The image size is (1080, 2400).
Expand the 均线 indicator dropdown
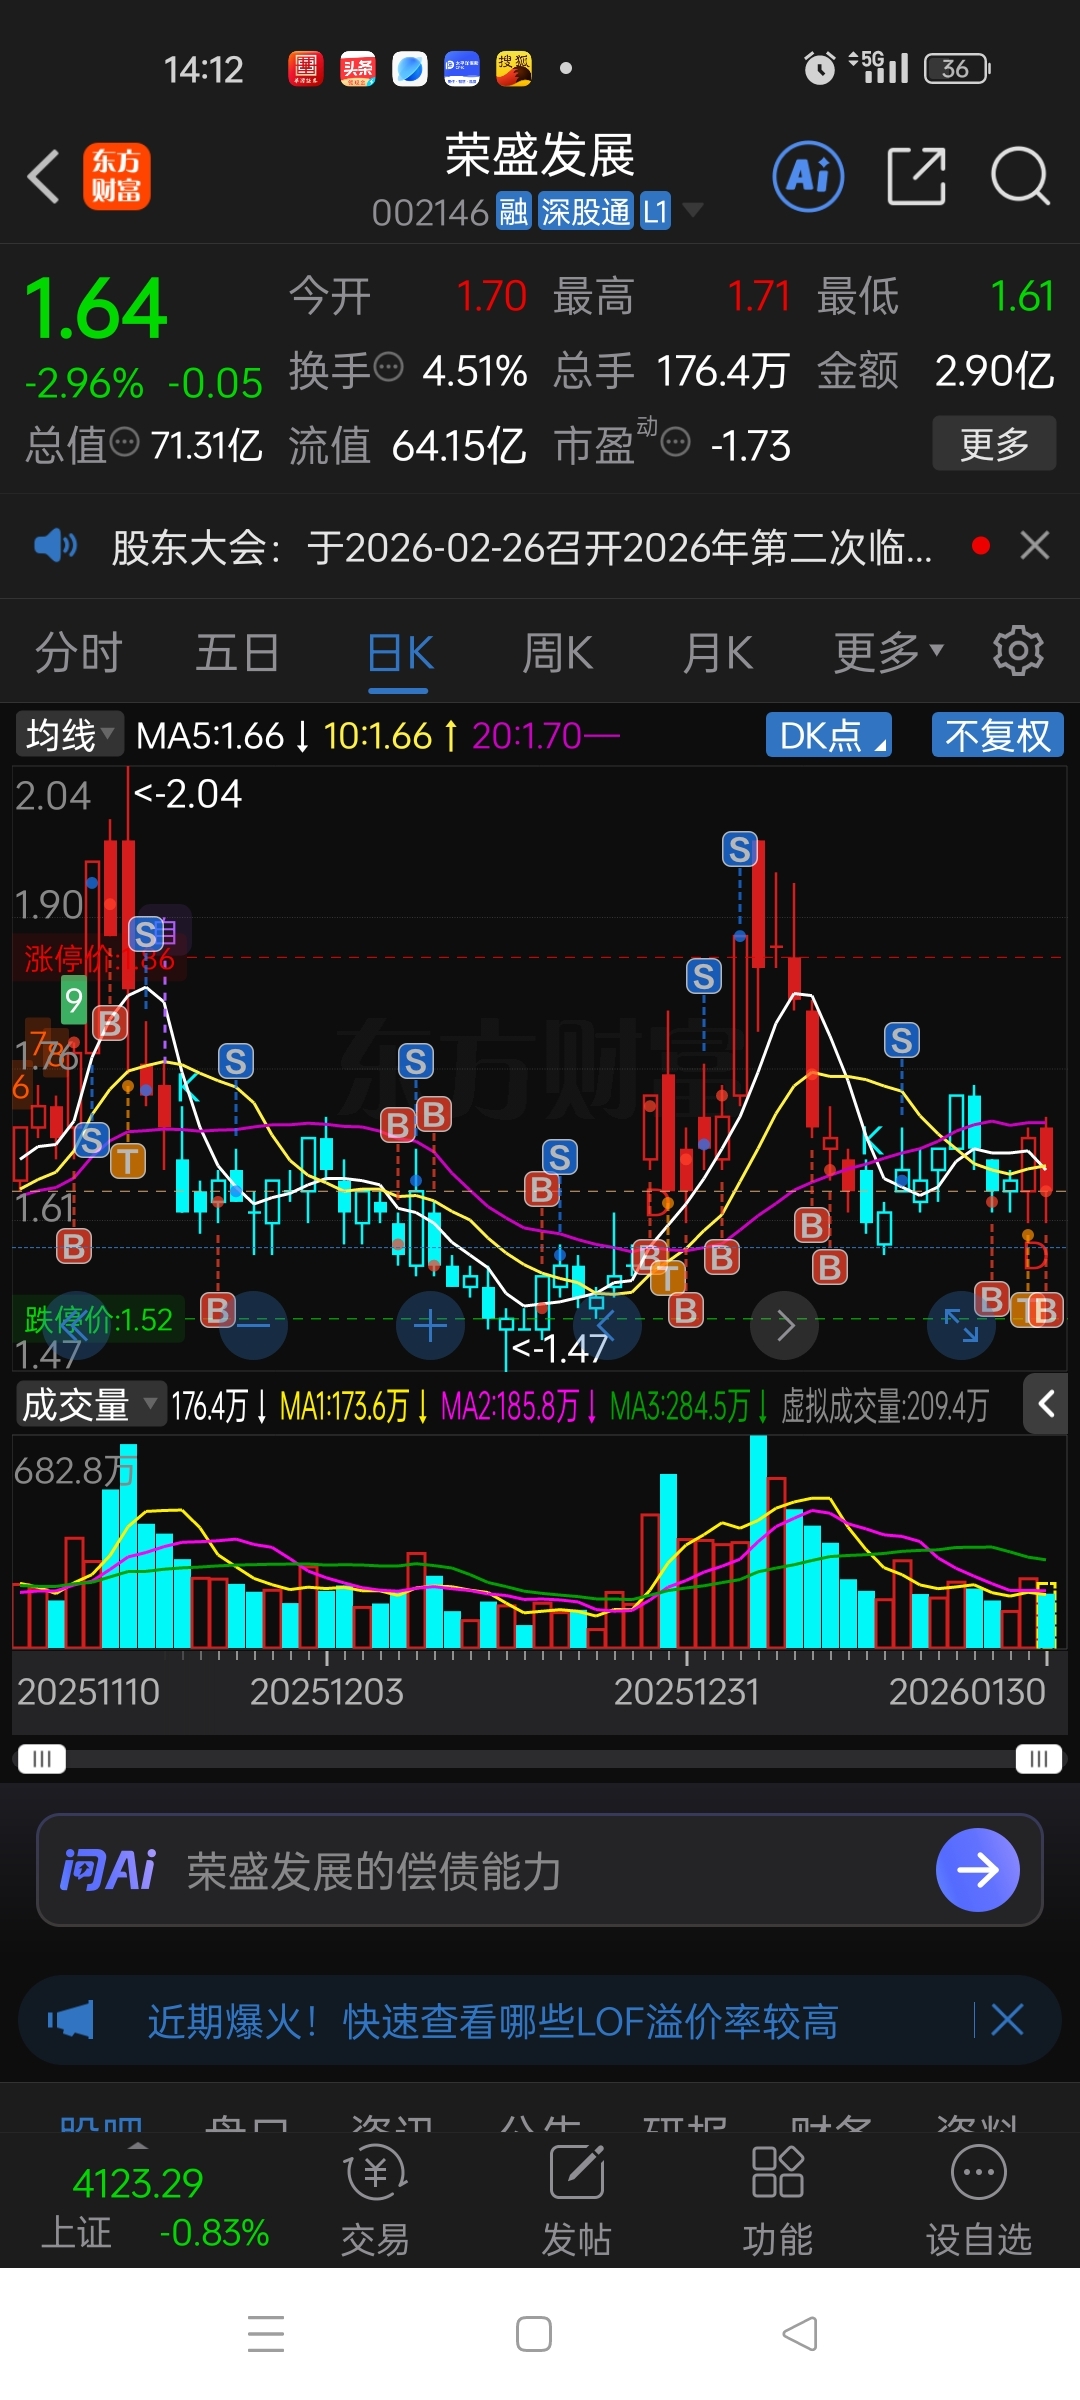coord(68,735)
